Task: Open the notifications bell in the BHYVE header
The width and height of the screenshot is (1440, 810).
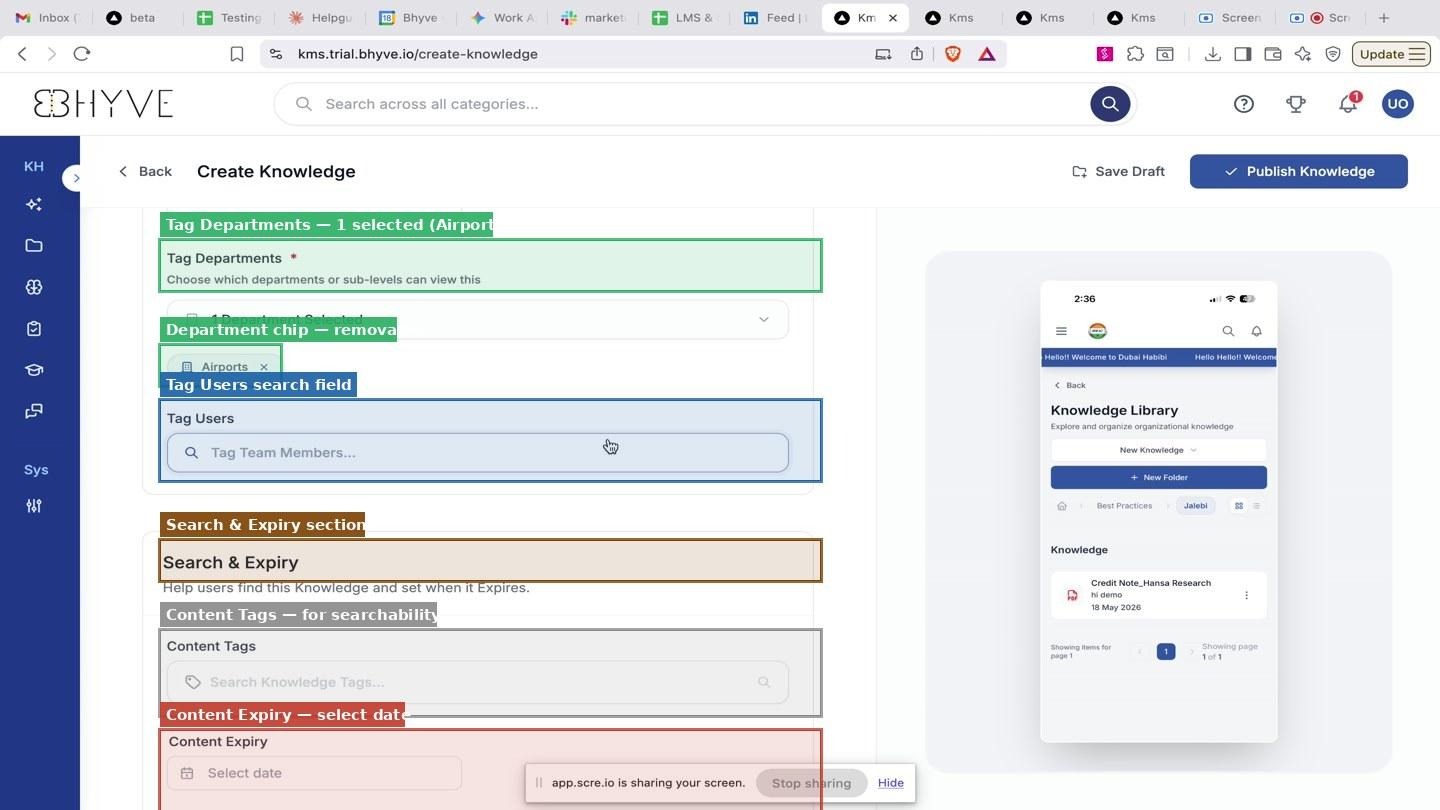Action: [1348, 103]
